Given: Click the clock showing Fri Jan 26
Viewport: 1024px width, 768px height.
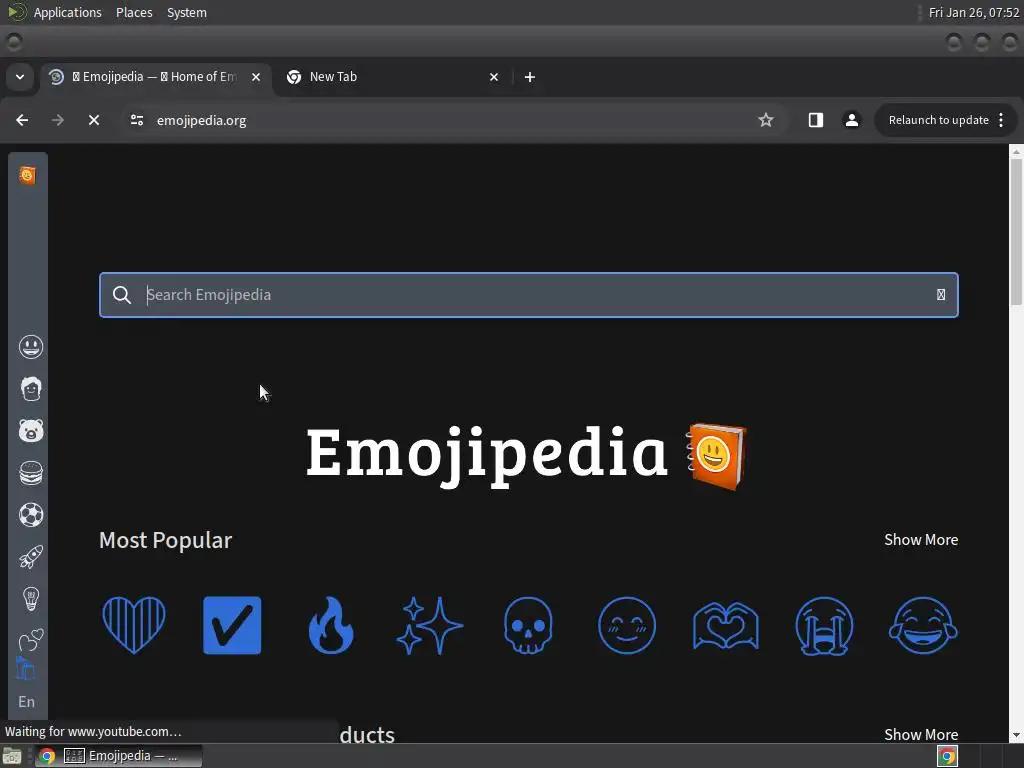Looking at the screenshot, I should [x=974, y=12].
